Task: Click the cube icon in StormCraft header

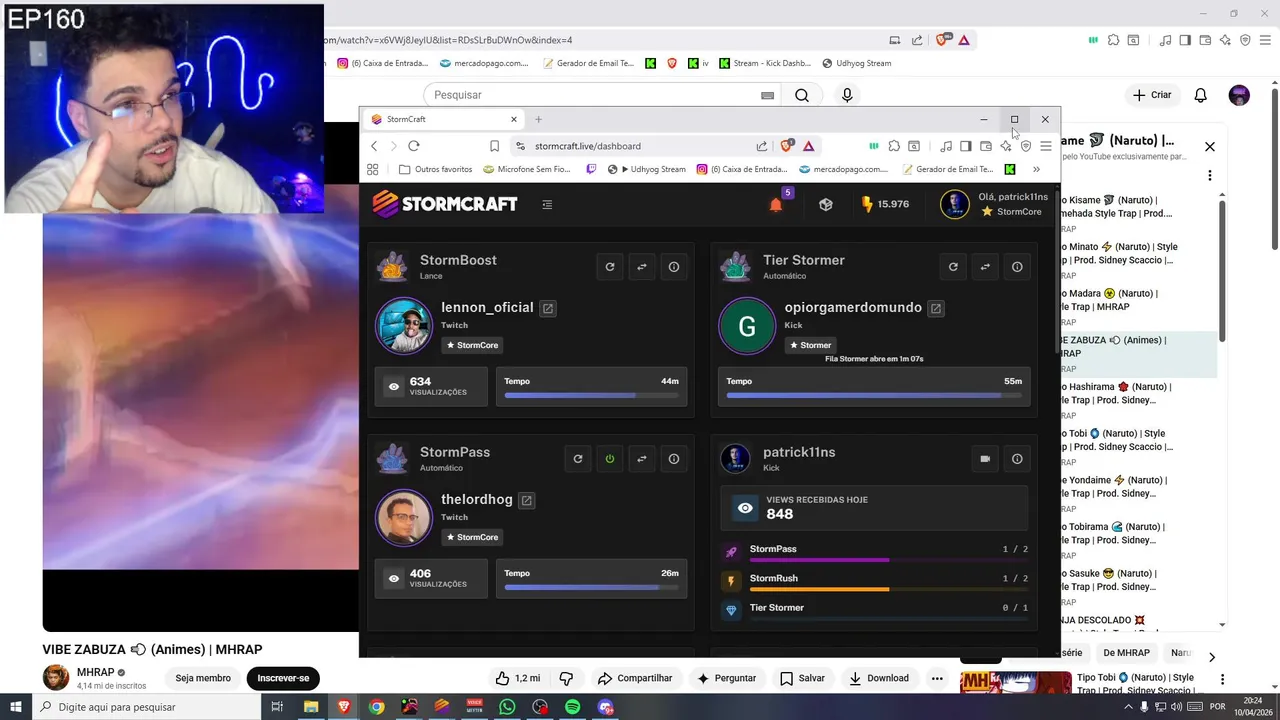Action: (826, 204)
